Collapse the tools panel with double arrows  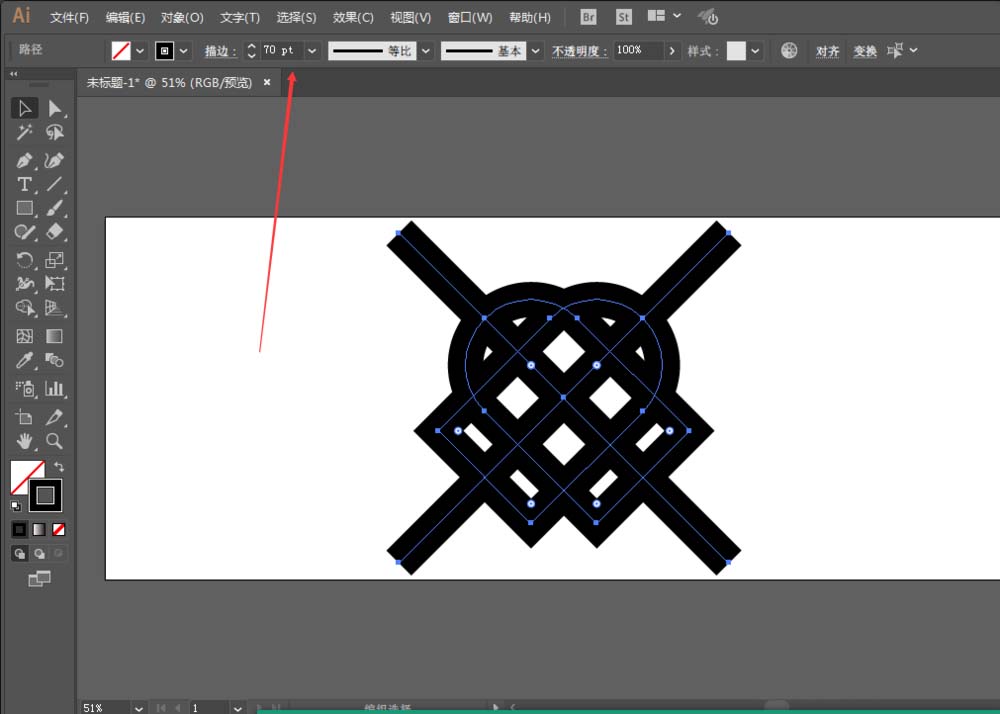(x=13, y=74)
